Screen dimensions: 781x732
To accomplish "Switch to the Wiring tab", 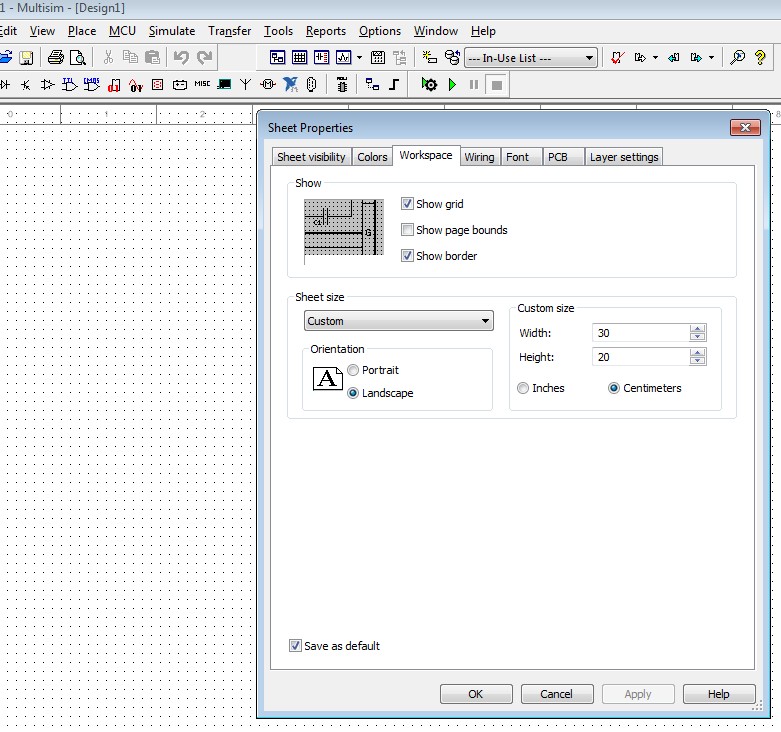I will click(x=479, y=157).
